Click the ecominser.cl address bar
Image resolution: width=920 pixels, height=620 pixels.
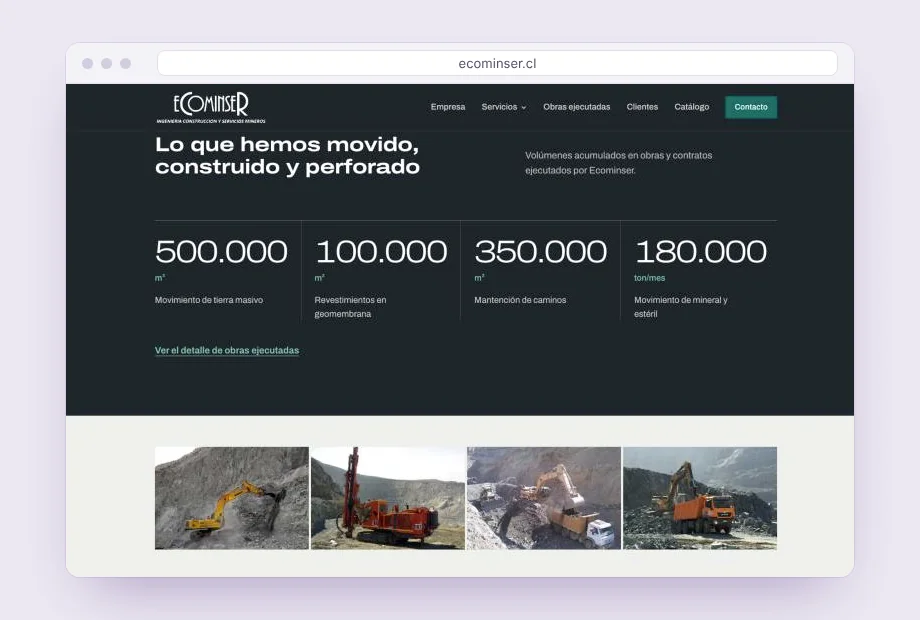click(x=497, y=63)
